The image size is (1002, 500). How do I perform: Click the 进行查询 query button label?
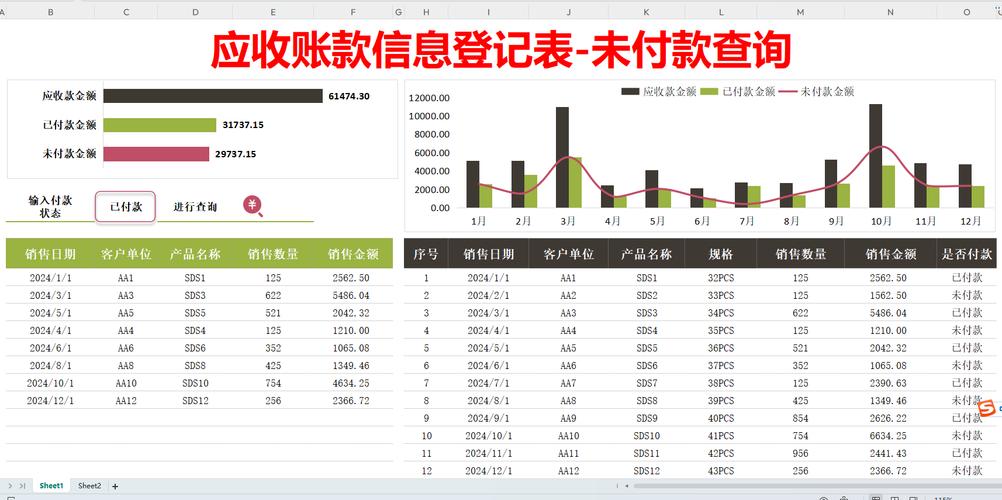pyautogui.click(x=195, y=207)
